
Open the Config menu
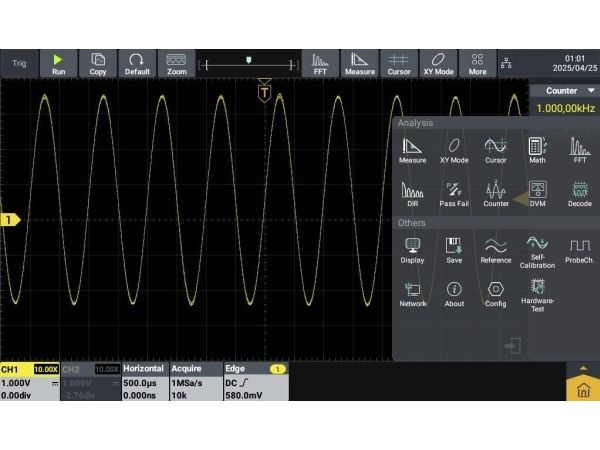pyautogui.click(x=496, y=294)
